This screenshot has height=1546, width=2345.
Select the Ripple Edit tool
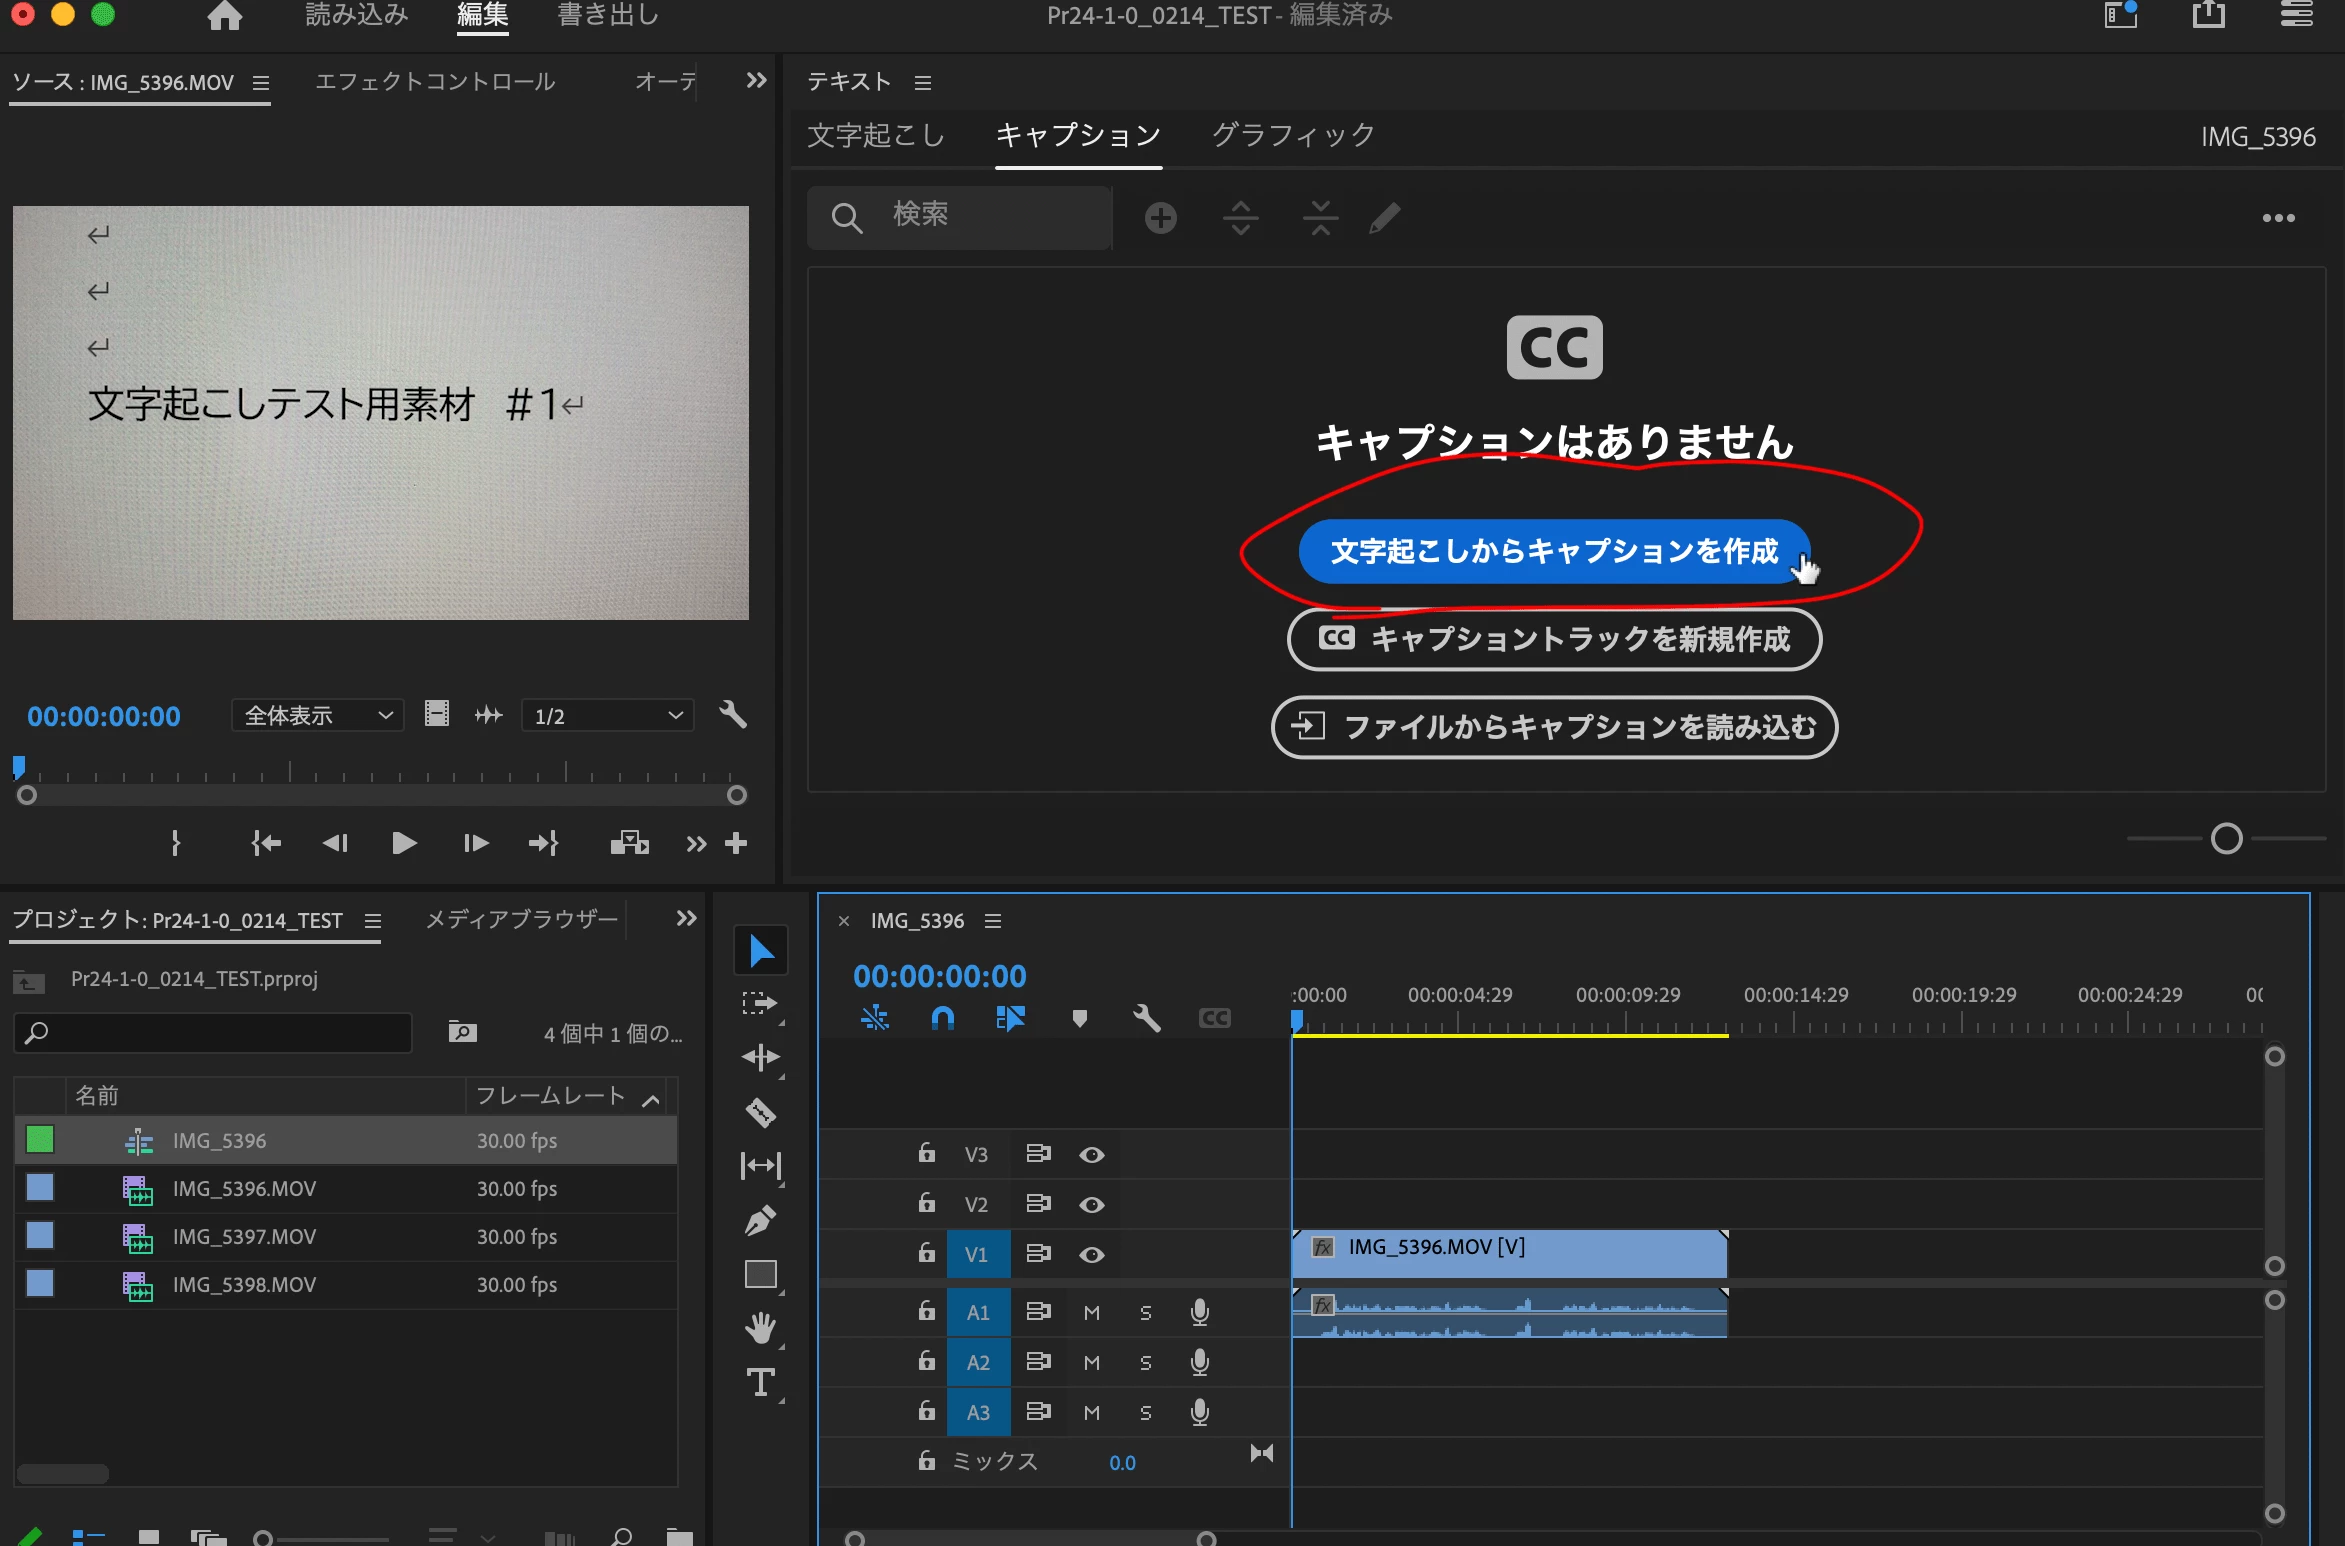tap(760, 1058)
